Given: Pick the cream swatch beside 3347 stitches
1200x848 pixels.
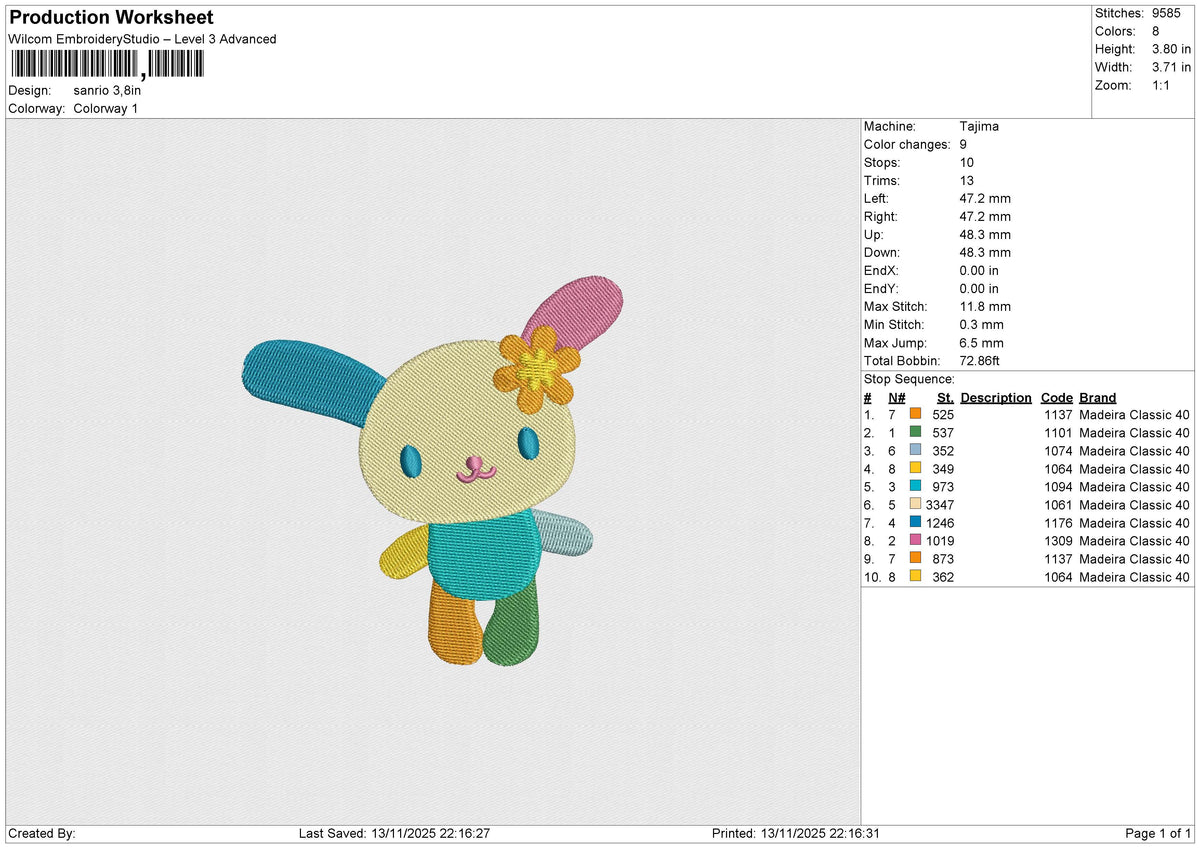Looking at the screenshot, I should [915, 504].
